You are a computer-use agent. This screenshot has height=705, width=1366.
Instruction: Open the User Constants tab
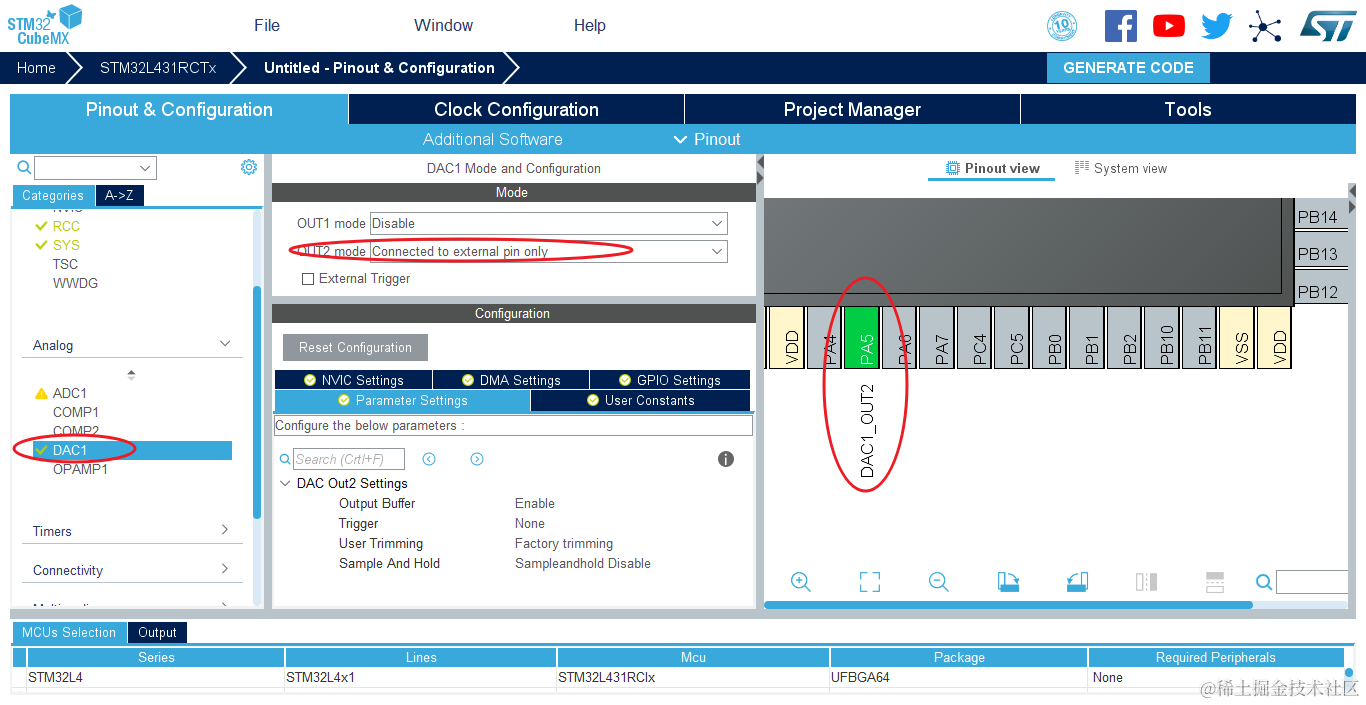click(x=640, y=400)
